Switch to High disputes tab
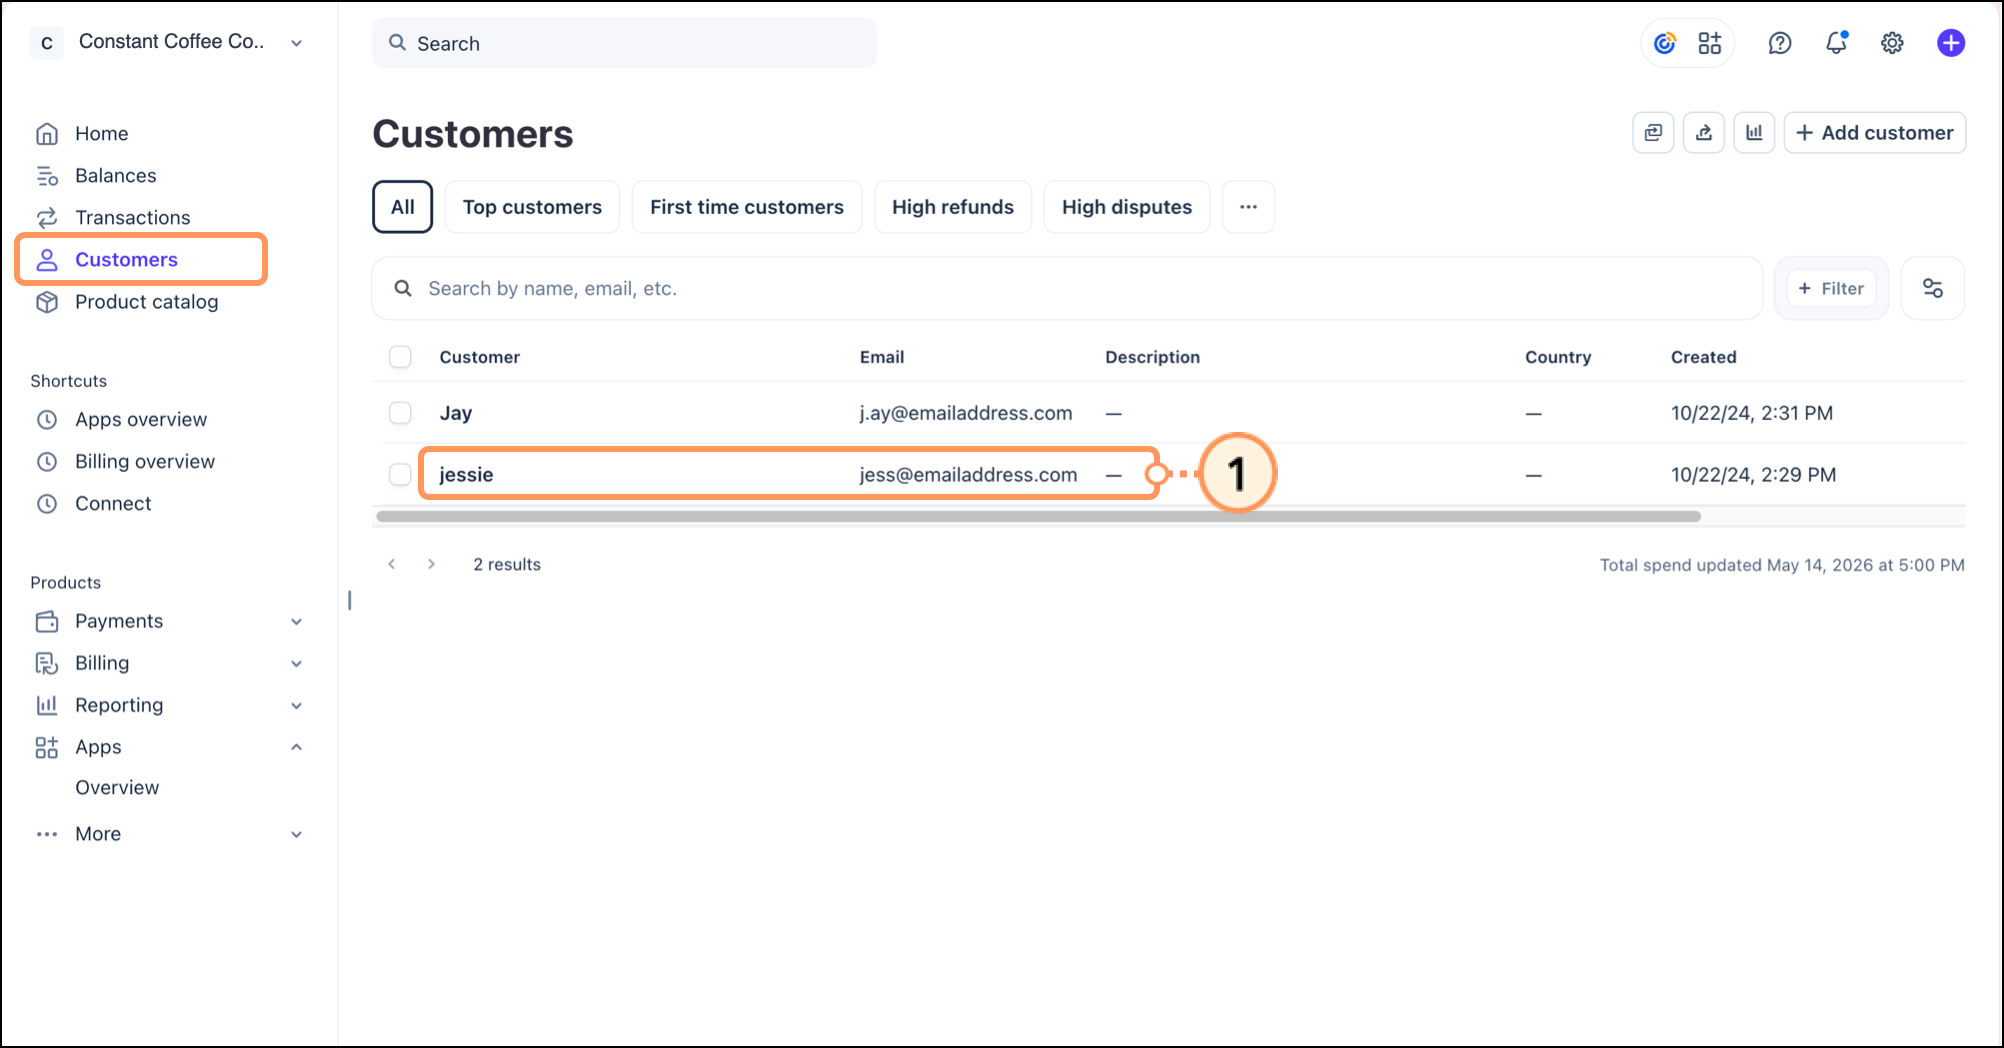This screenshot has width=2004, height=1048. pos(1127,207)
